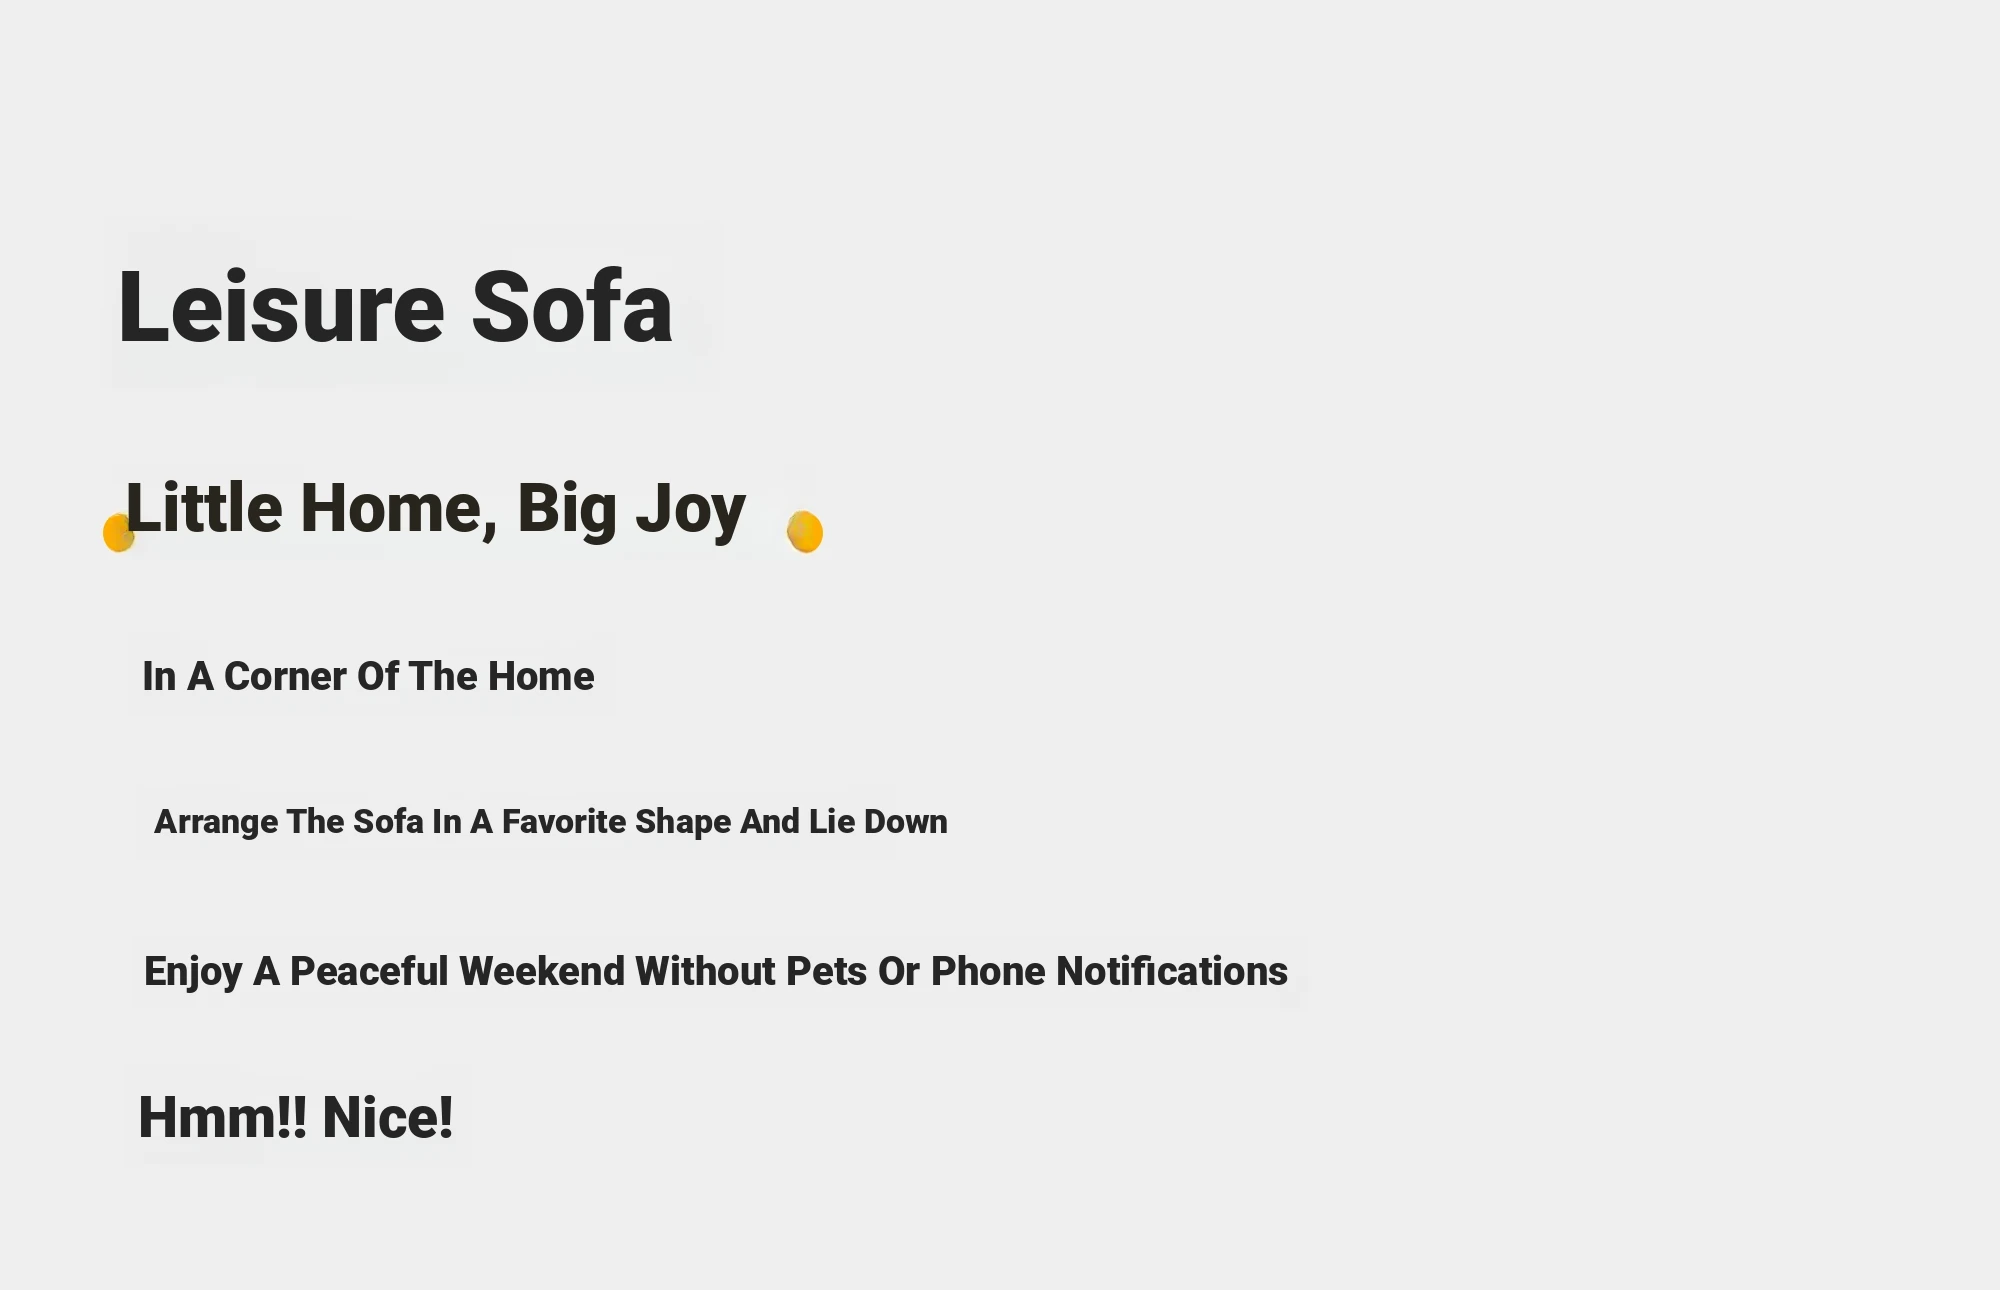Click the yellow dot right of "Big Joy"

[805, 532]
